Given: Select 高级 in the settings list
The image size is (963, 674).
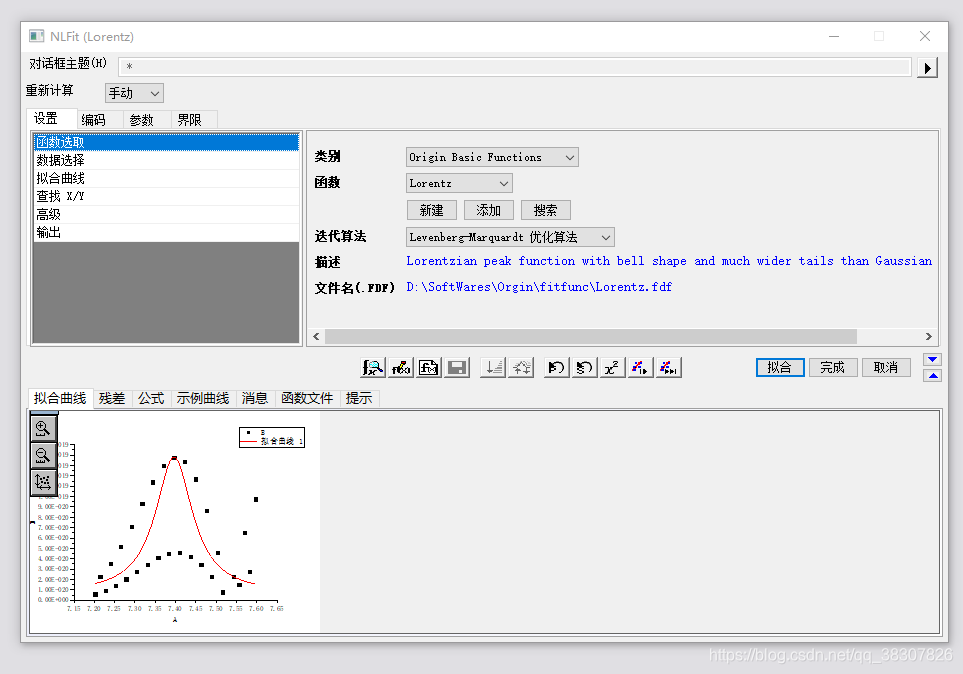Looking at the screenshot, I should [166, 214].
